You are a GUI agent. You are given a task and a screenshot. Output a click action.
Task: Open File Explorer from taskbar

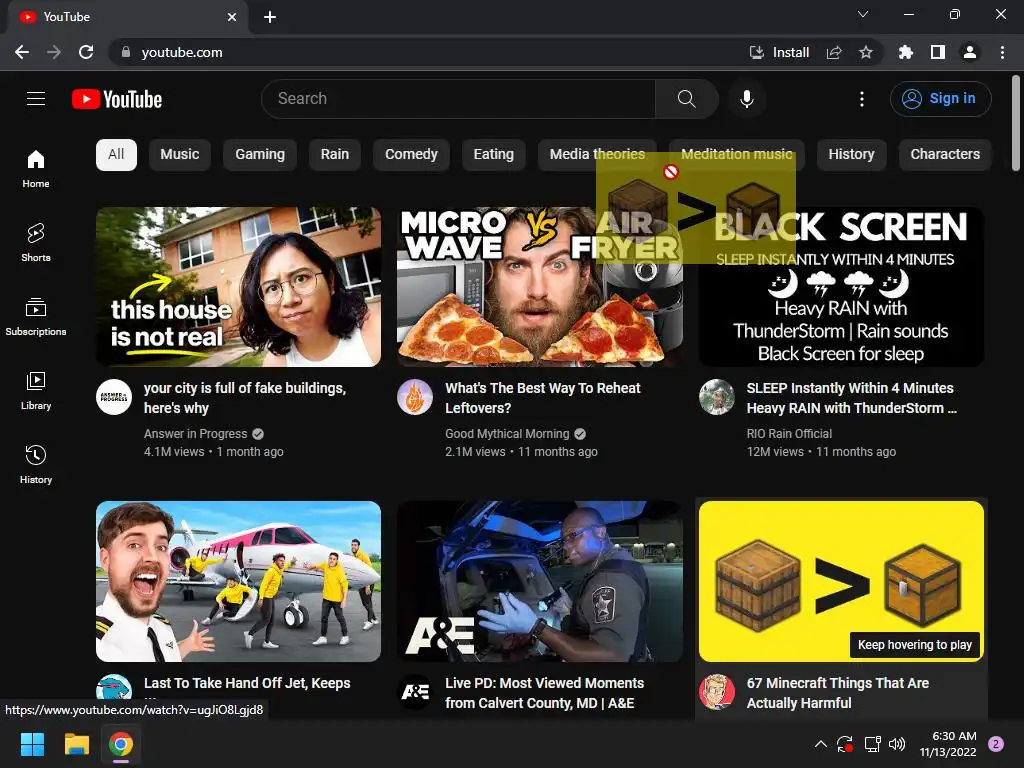coord(76,744)
